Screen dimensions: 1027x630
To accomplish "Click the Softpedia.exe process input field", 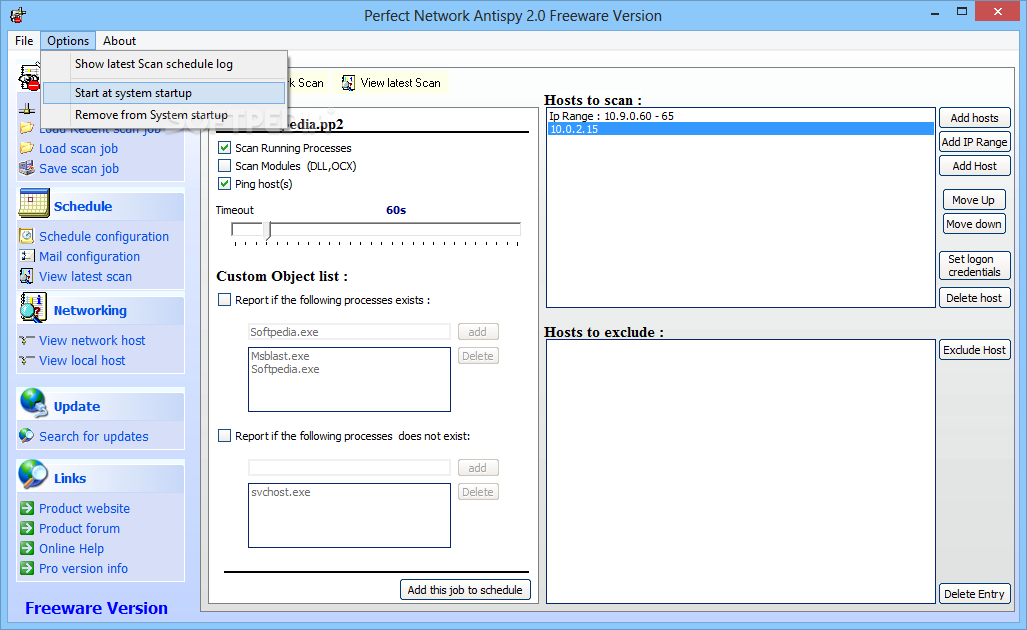I will click(349, 332).
